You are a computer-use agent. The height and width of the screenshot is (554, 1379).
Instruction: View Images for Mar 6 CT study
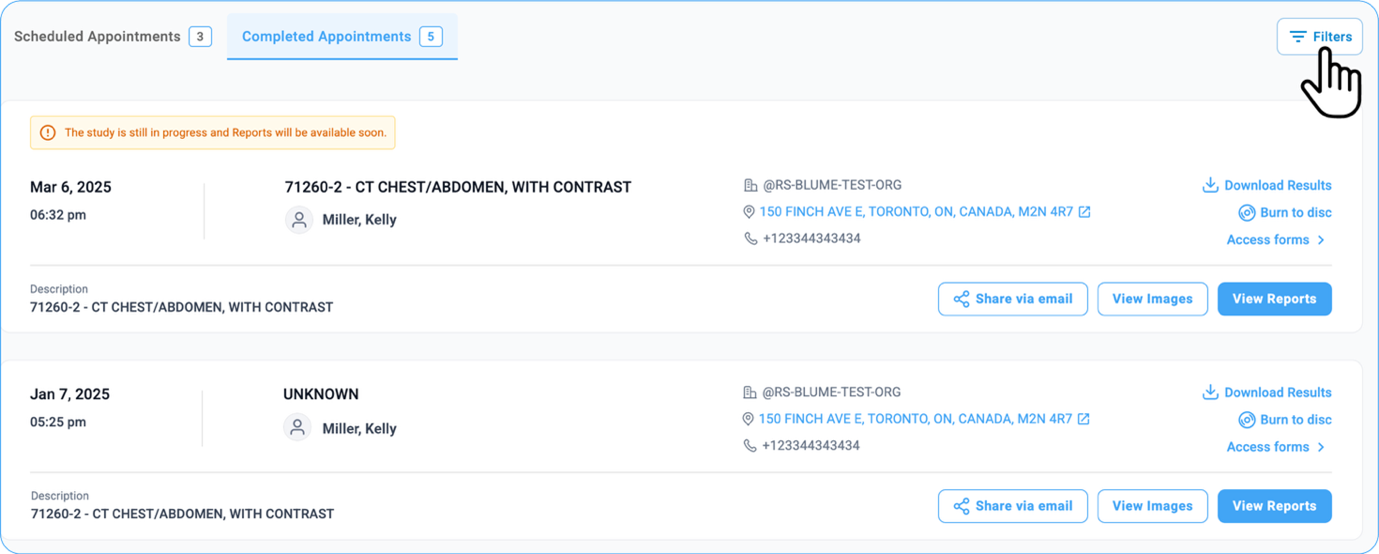tap(1152, 299)
